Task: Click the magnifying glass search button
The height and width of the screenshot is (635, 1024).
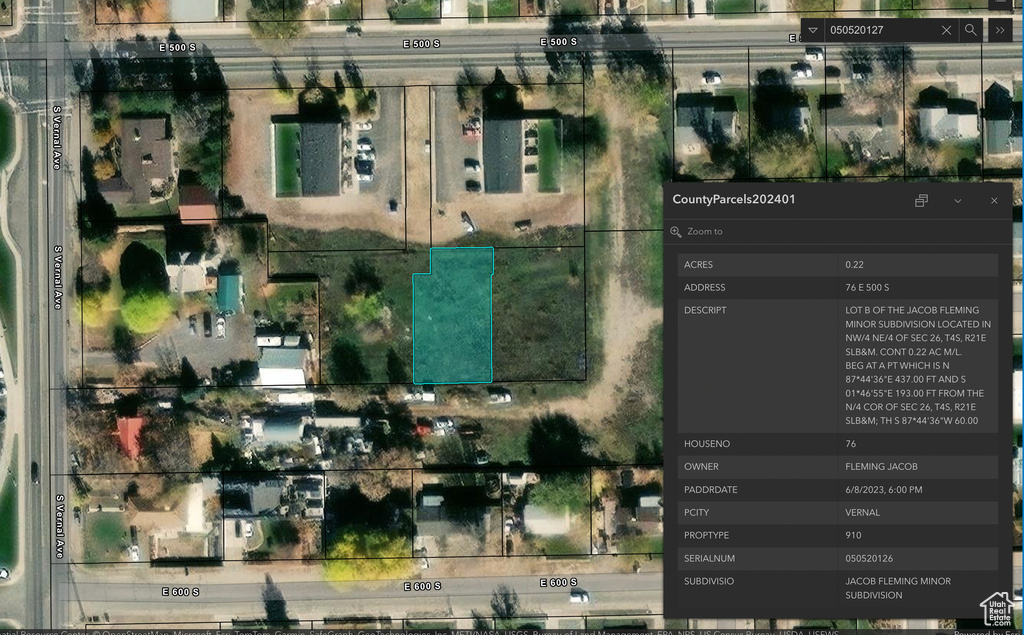Action: pyautogui.click(x=970, y=30)
